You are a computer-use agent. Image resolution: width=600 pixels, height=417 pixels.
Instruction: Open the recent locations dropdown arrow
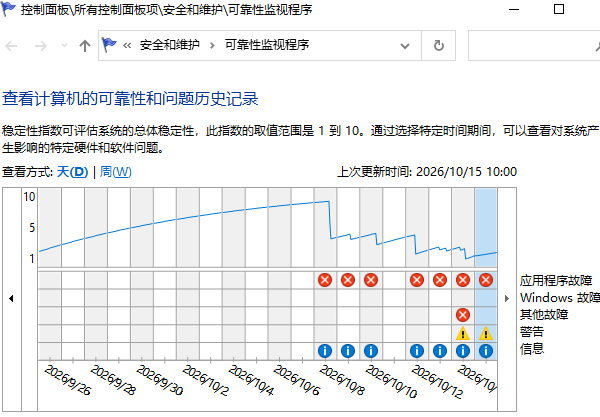tap(64, 46)
